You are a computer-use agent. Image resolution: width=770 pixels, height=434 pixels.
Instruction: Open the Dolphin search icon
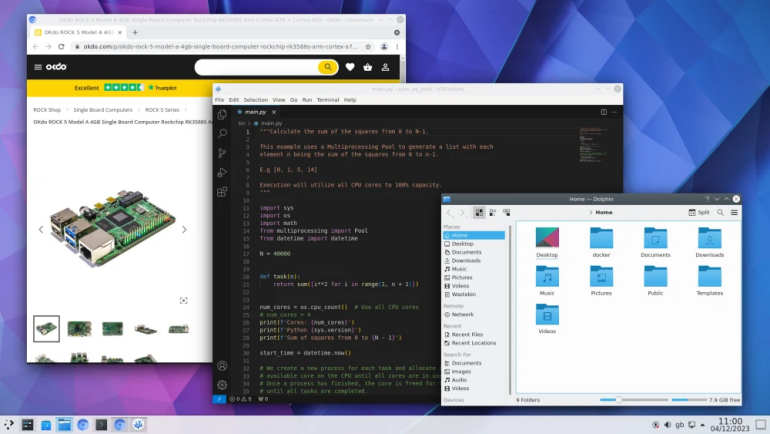click(x=720, y=212)
